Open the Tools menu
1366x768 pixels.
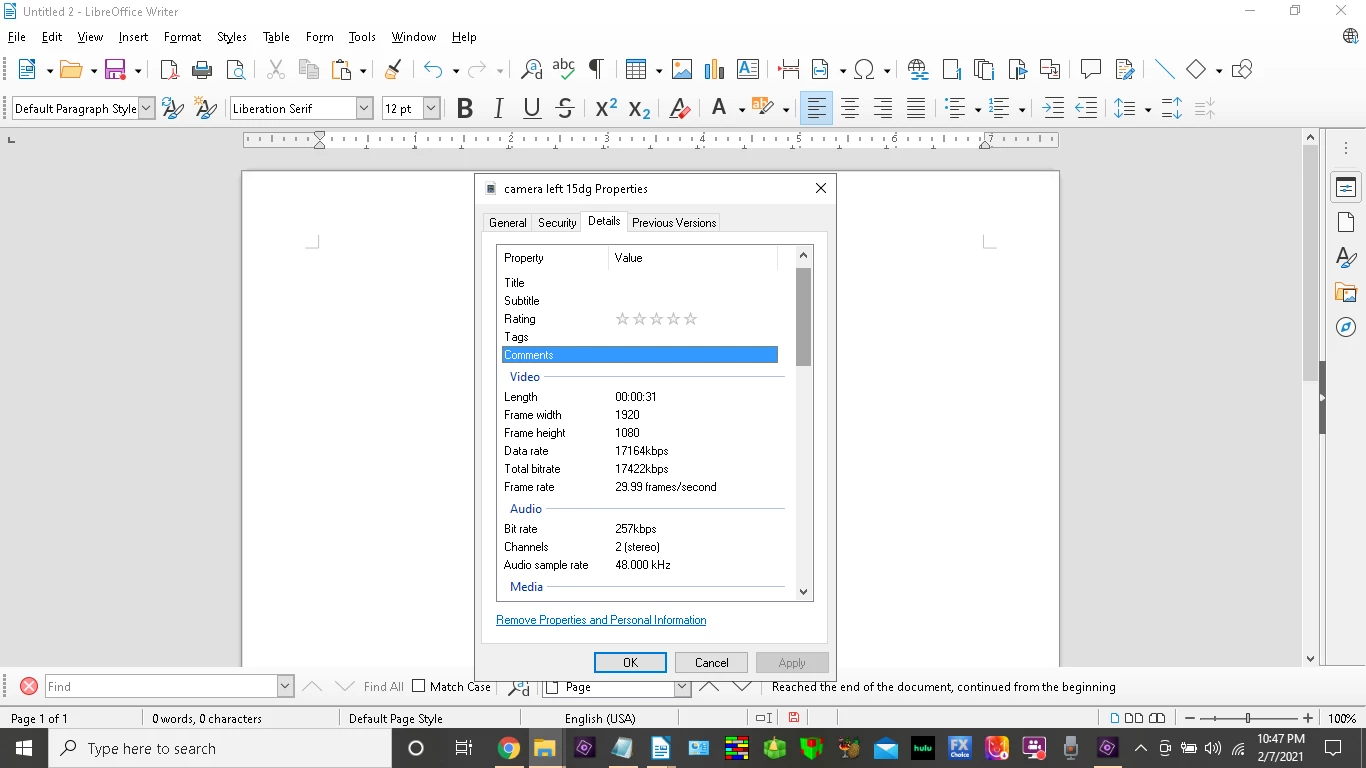(362, 37)
